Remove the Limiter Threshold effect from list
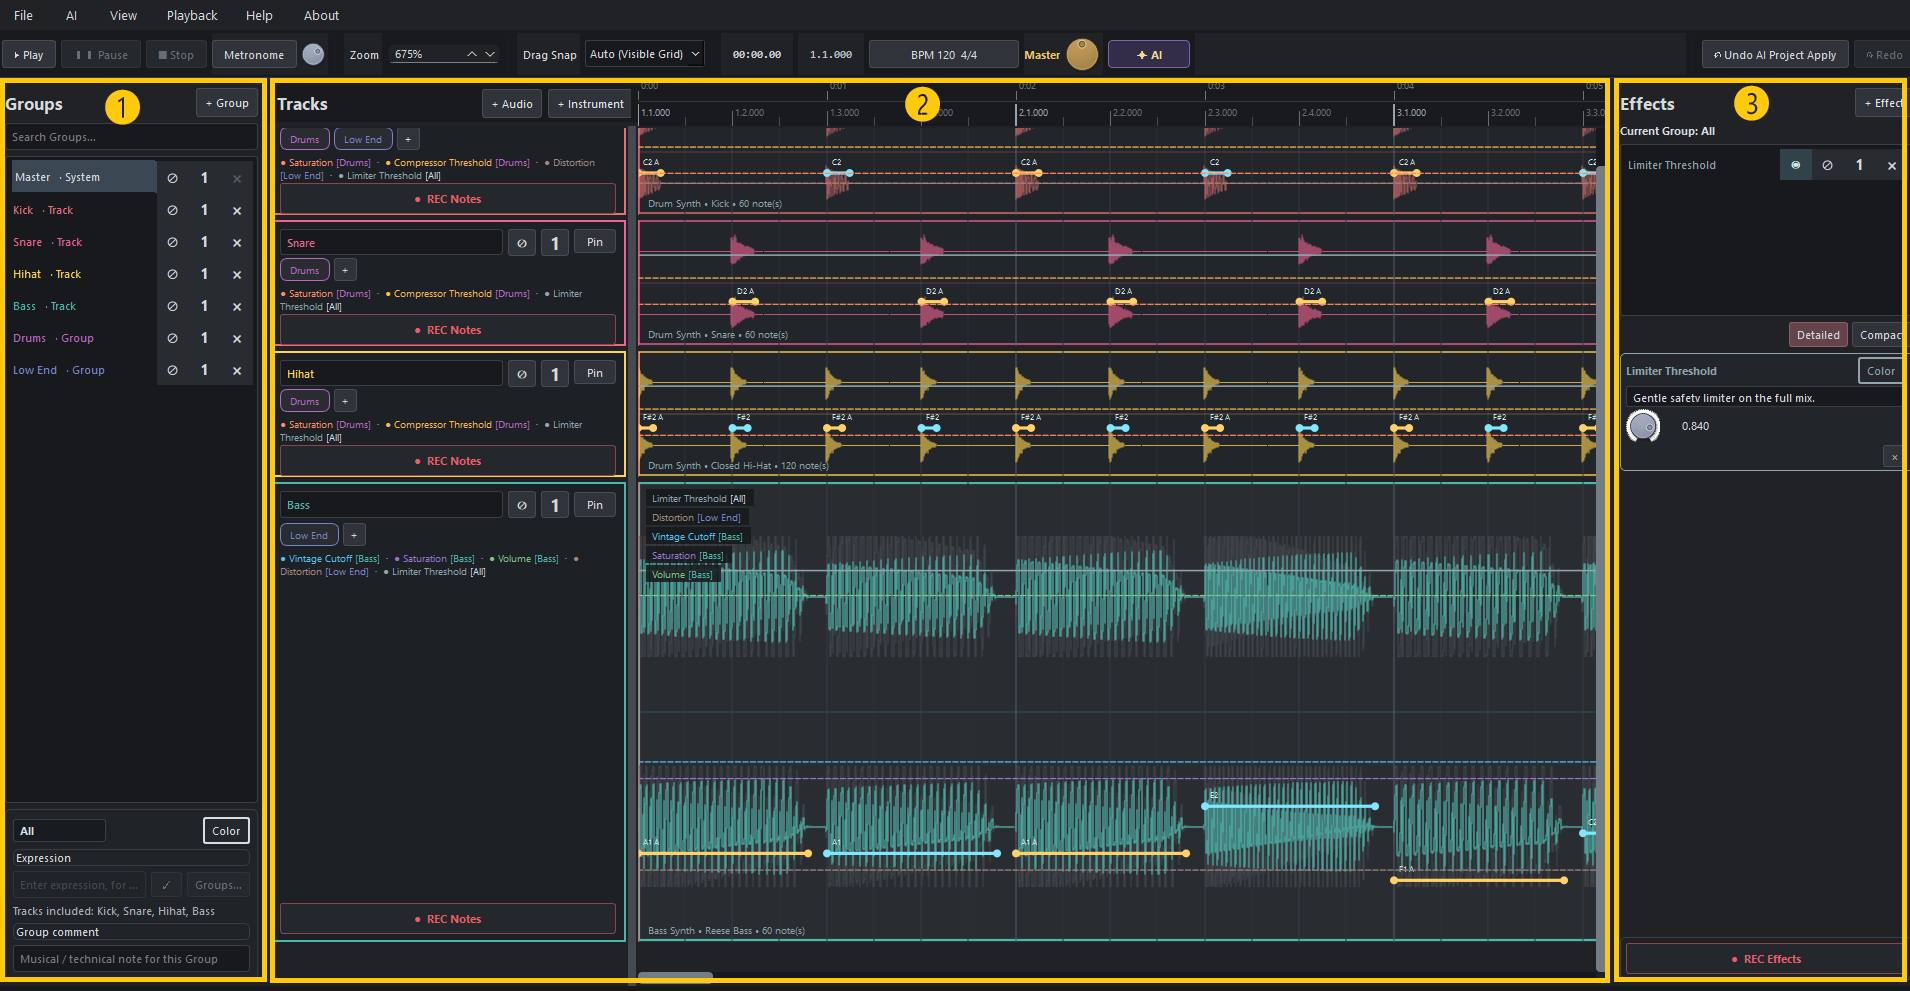The height and width of the screenshot is (991, 1910). [1891, 165]
